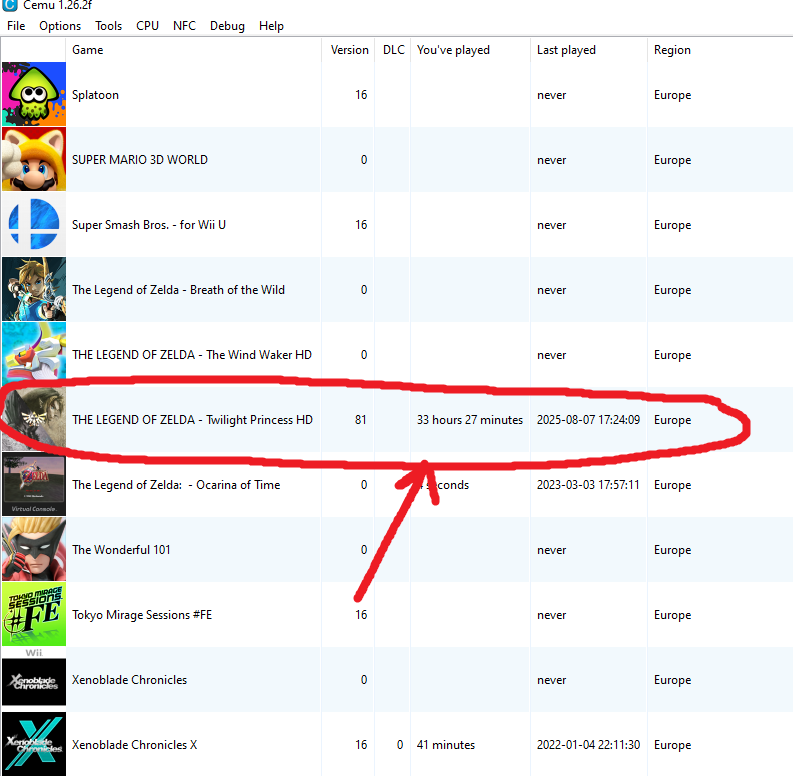This screenshot has width=793, height=776.
Task: Click last played date 2025-08-07 17:24:09
Action: pyautogui.click(x=588, y=420)
